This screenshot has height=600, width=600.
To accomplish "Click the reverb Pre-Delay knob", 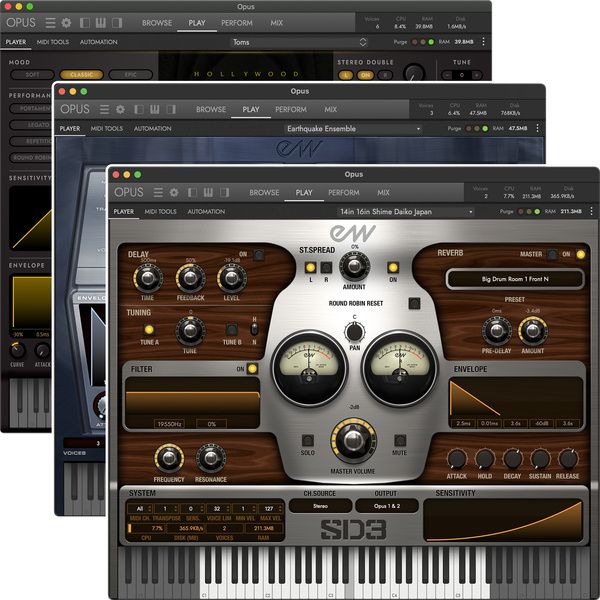I will tap(496, 331).
